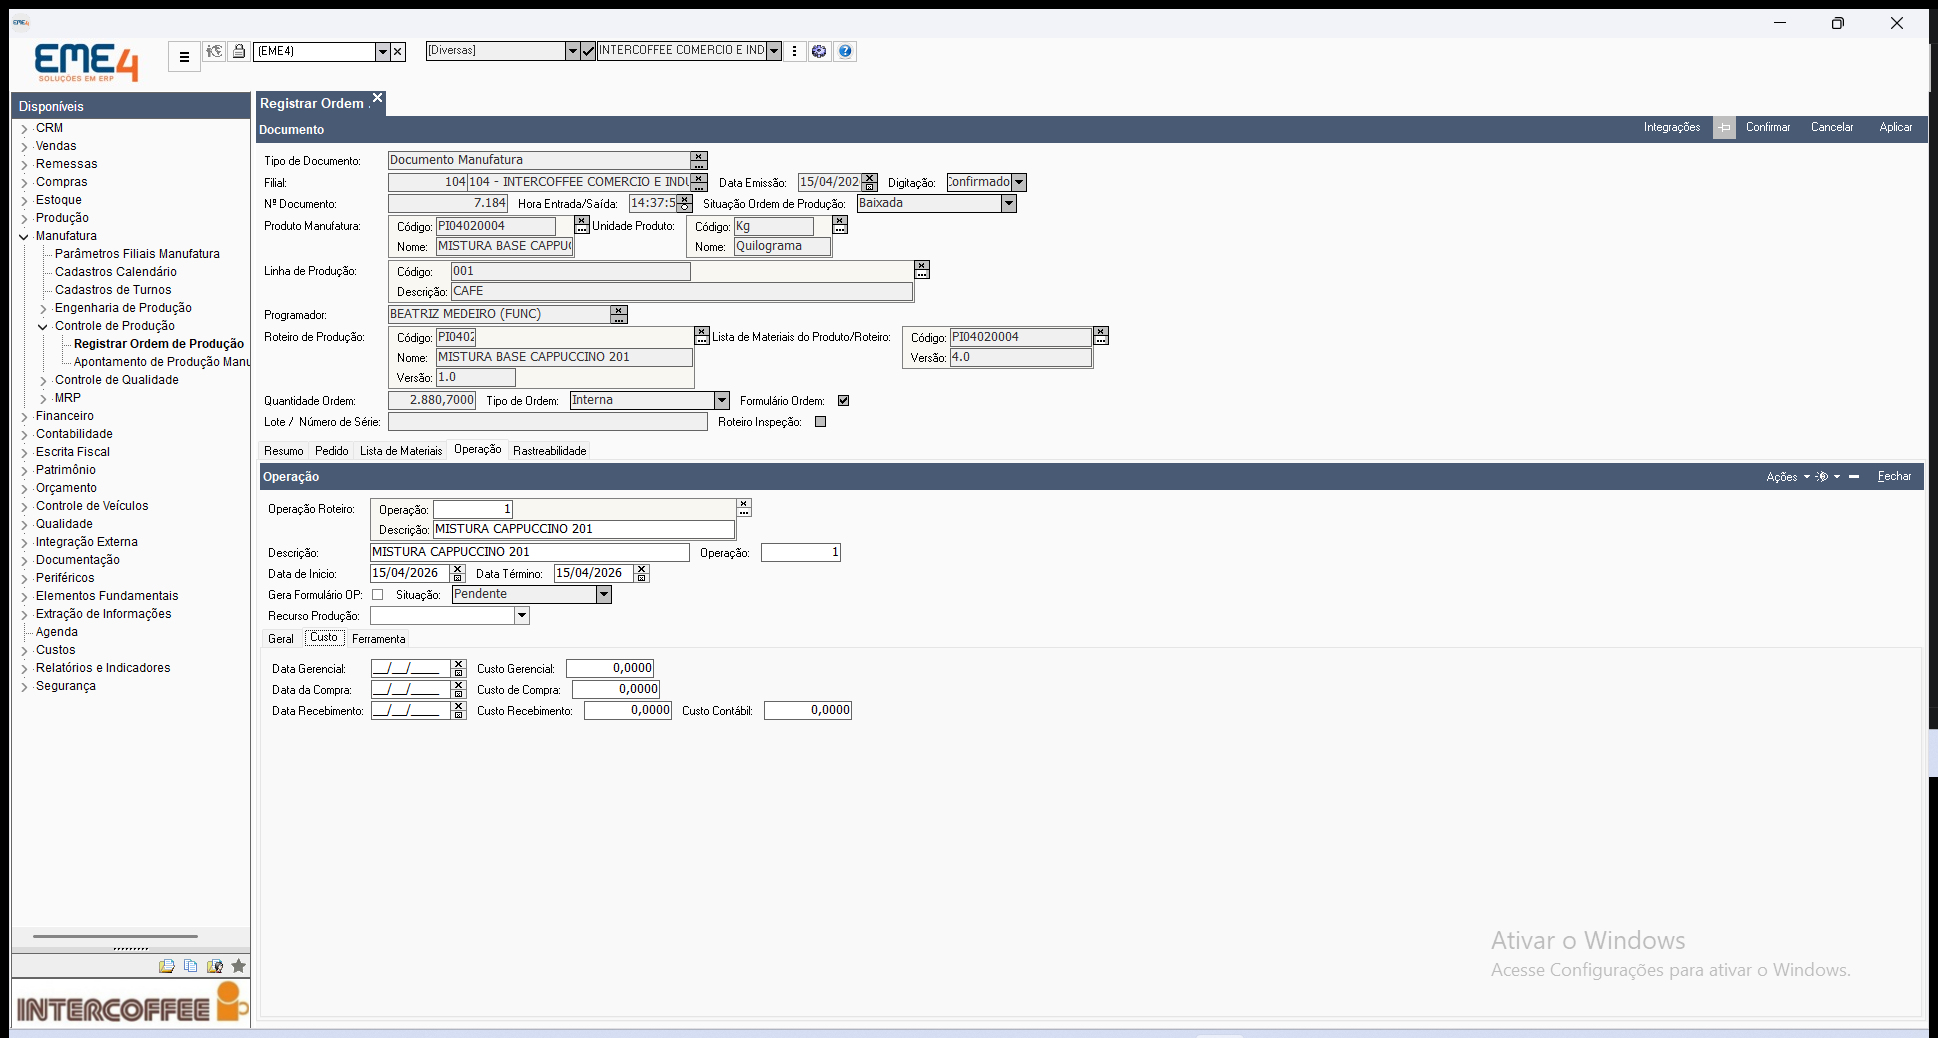Open the gear settings icon in toolbar

819,51
